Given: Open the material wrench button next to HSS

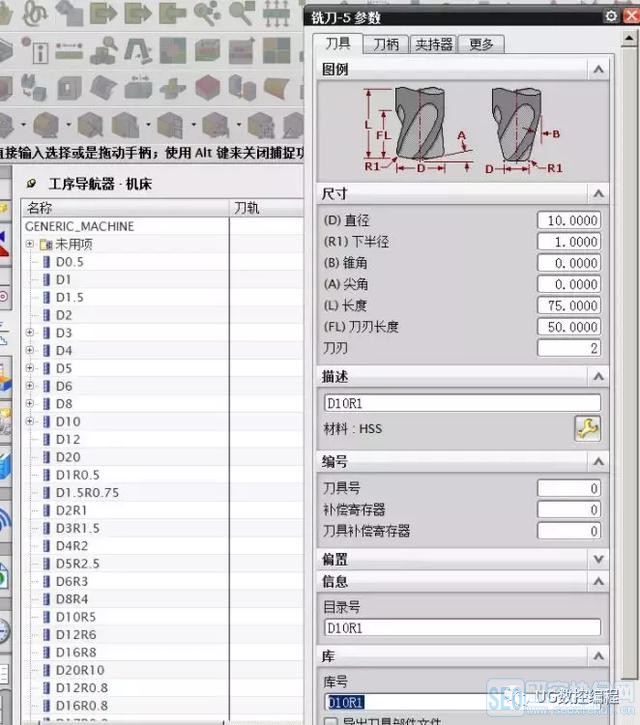Looking at the screenshot, I should [x=587, y=428].
